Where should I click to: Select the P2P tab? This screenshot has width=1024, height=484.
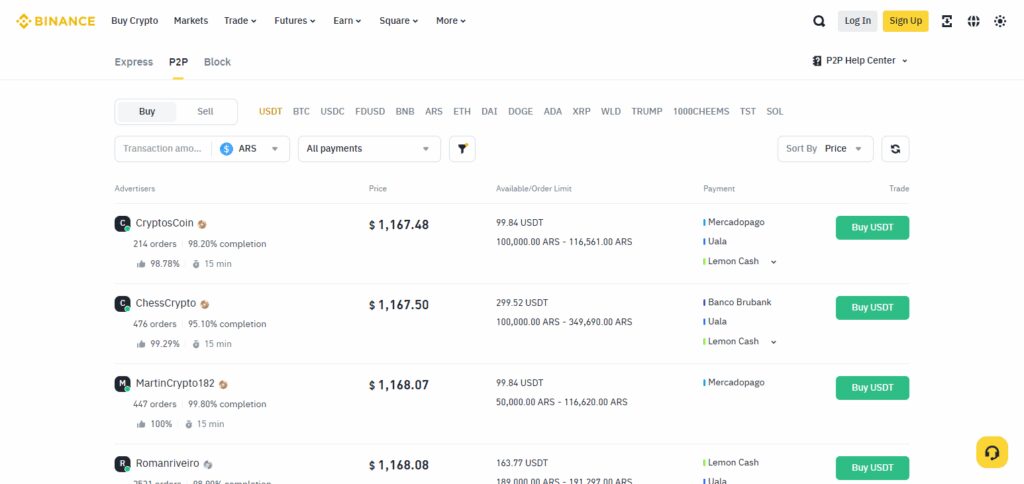pyautogui.click(x=178, y=62)
